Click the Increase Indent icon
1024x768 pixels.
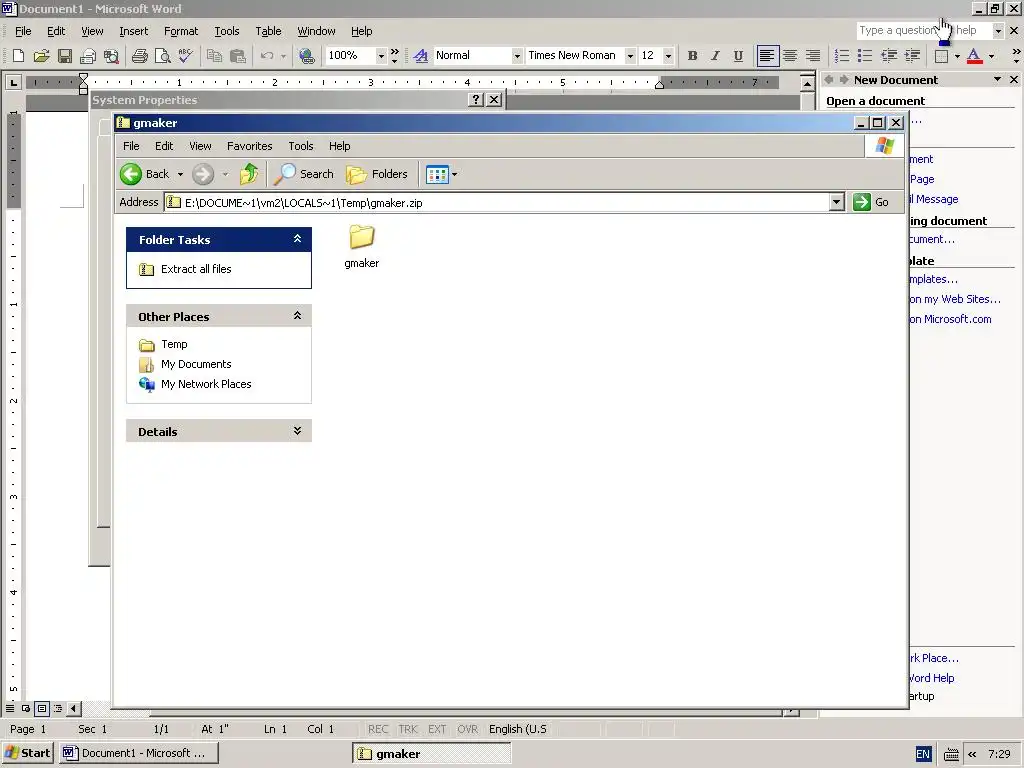click(912, 56)
